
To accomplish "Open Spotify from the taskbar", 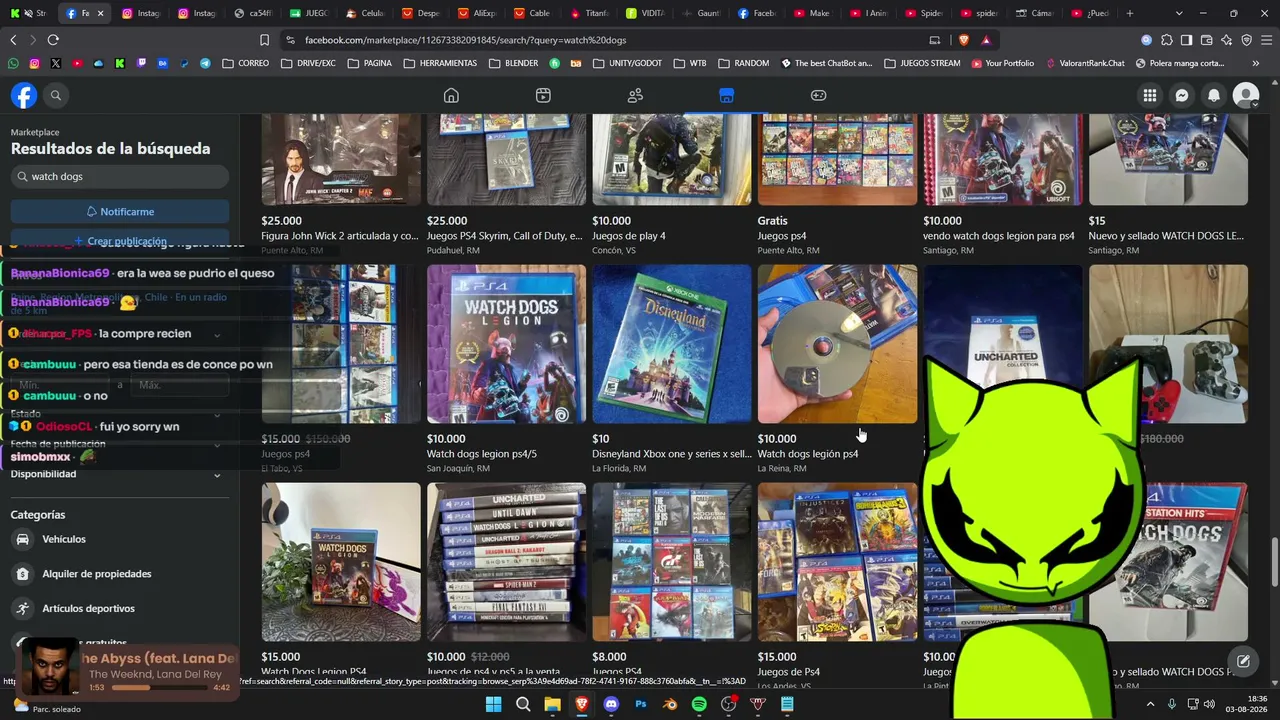I will (x=699, y=704).
